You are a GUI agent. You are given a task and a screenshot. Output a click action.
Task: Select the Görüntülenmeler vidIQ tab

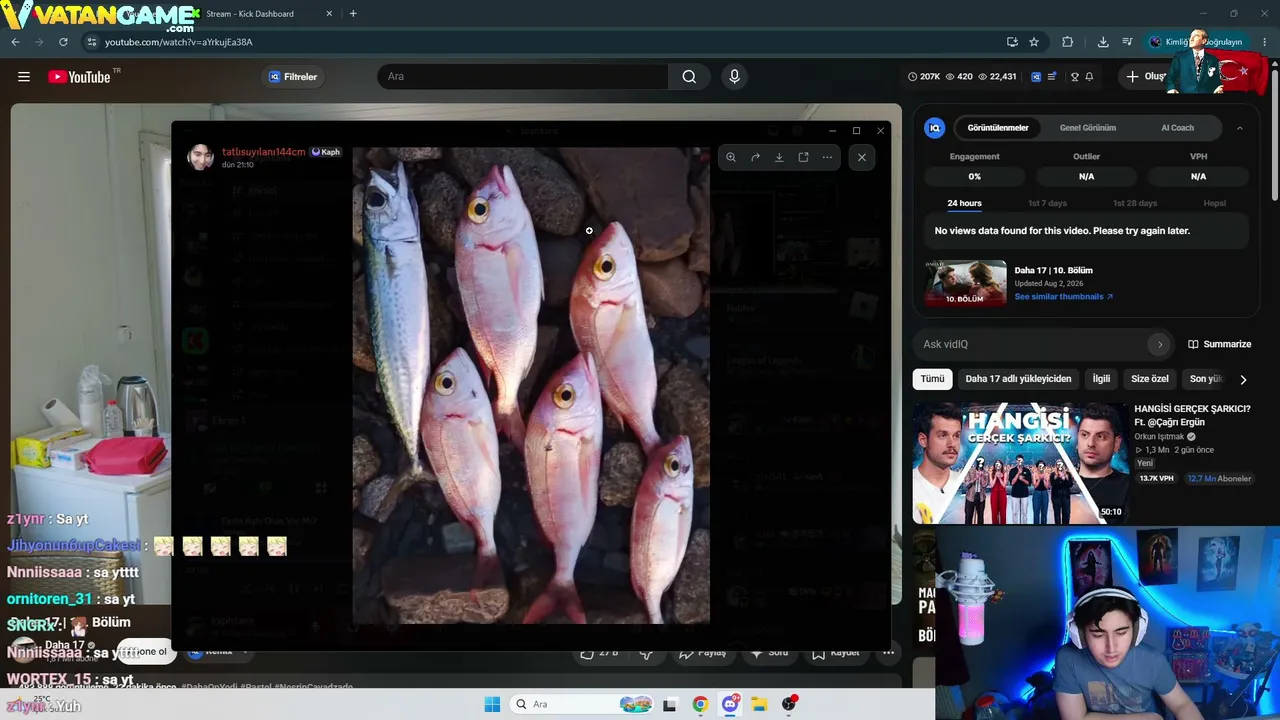pyautogui.click(x=998, y=128)
